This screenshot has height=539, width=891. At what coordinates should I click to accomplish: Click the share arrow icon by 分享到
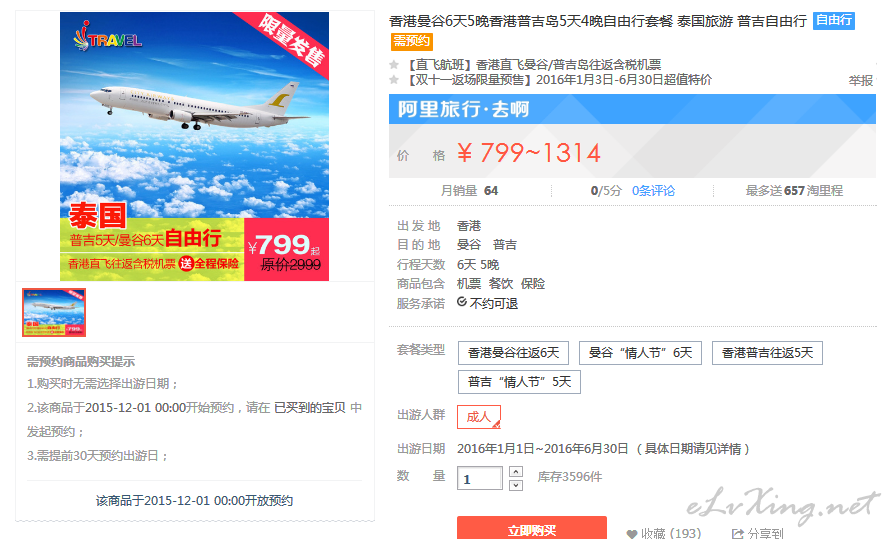(x=738, y=534)
